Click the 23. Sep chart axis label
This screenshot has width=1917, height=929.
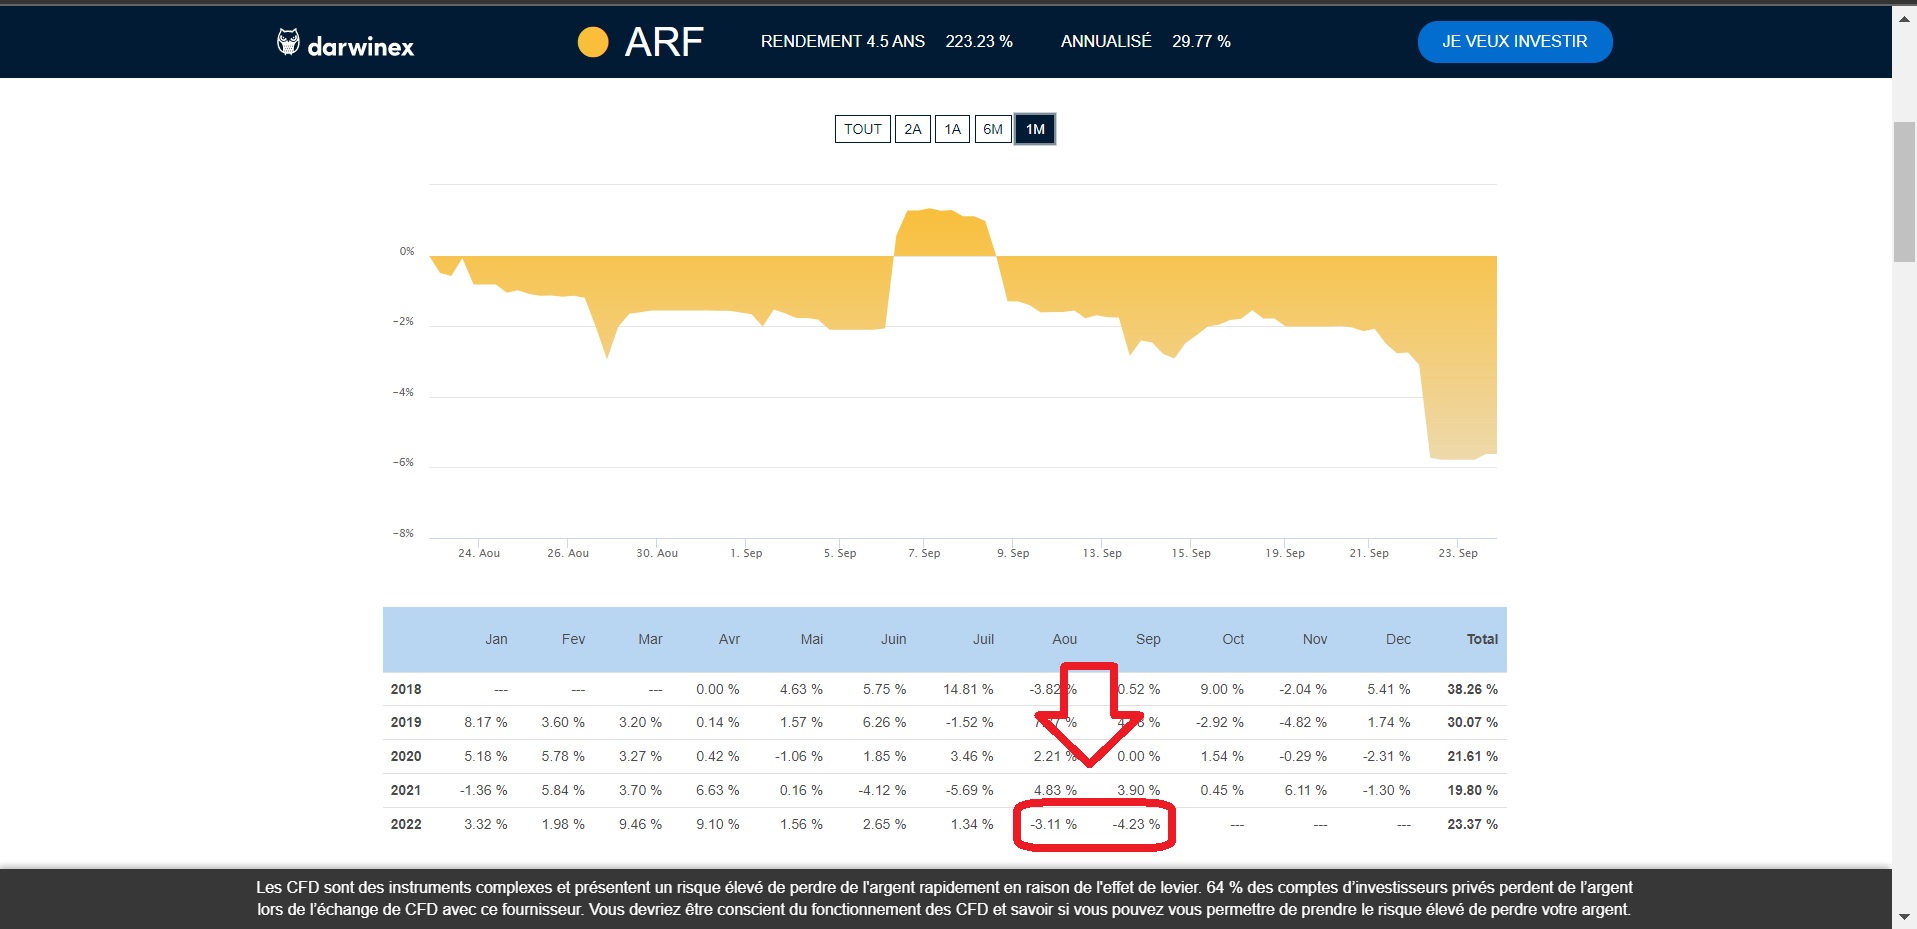(x=1457, y=553)
